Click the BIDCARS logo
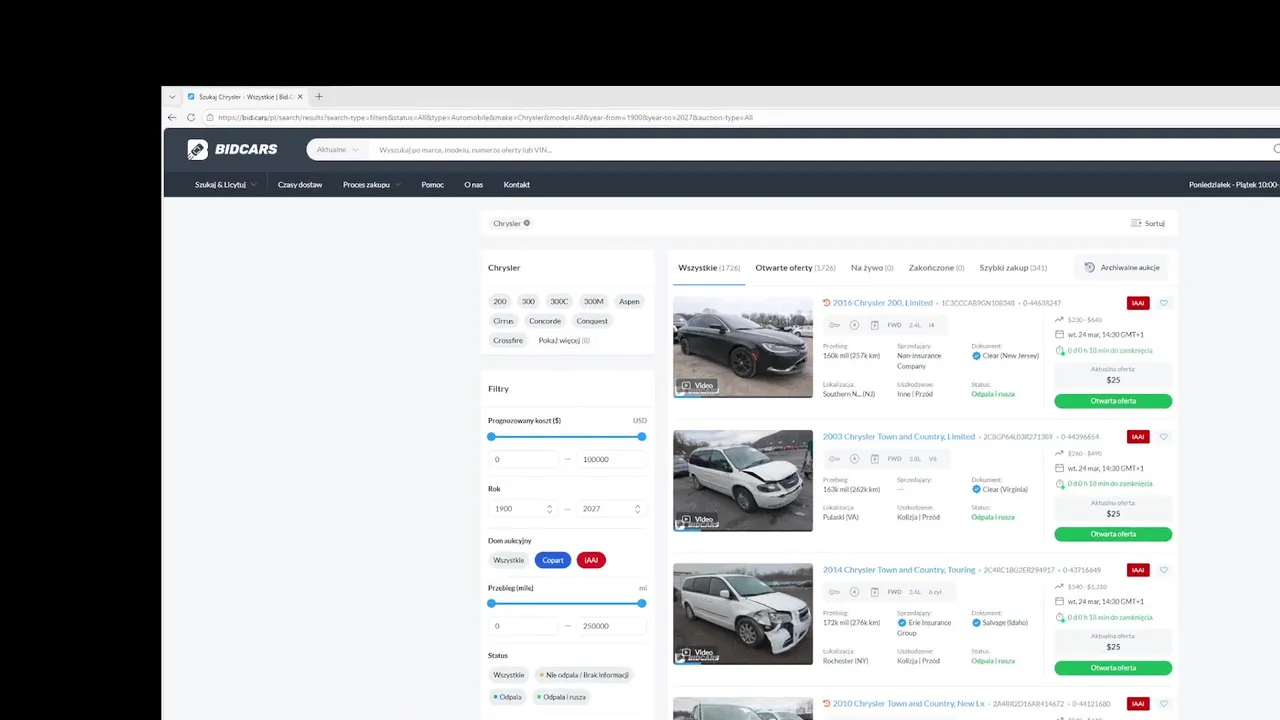 [232, 149]
